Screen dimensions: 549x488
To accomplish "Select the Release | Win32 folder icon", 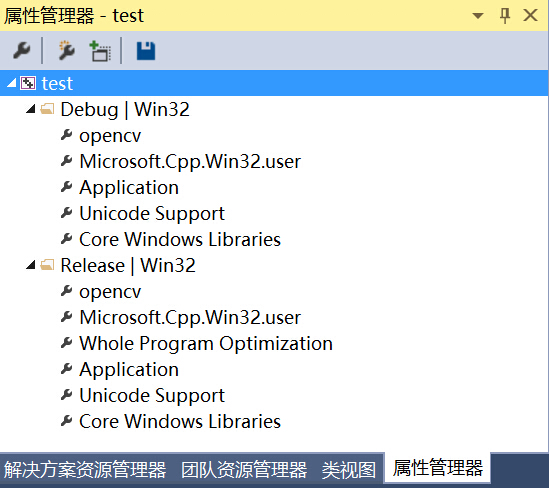I will (47, 265).
